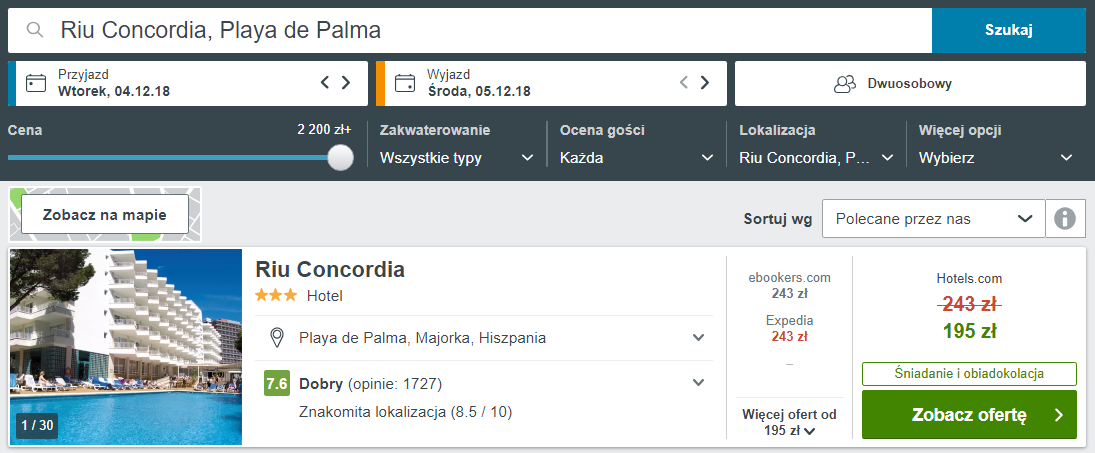1095x453 pixels.
Task: Click the search magnifier icon
Action: tap(35, 30)
